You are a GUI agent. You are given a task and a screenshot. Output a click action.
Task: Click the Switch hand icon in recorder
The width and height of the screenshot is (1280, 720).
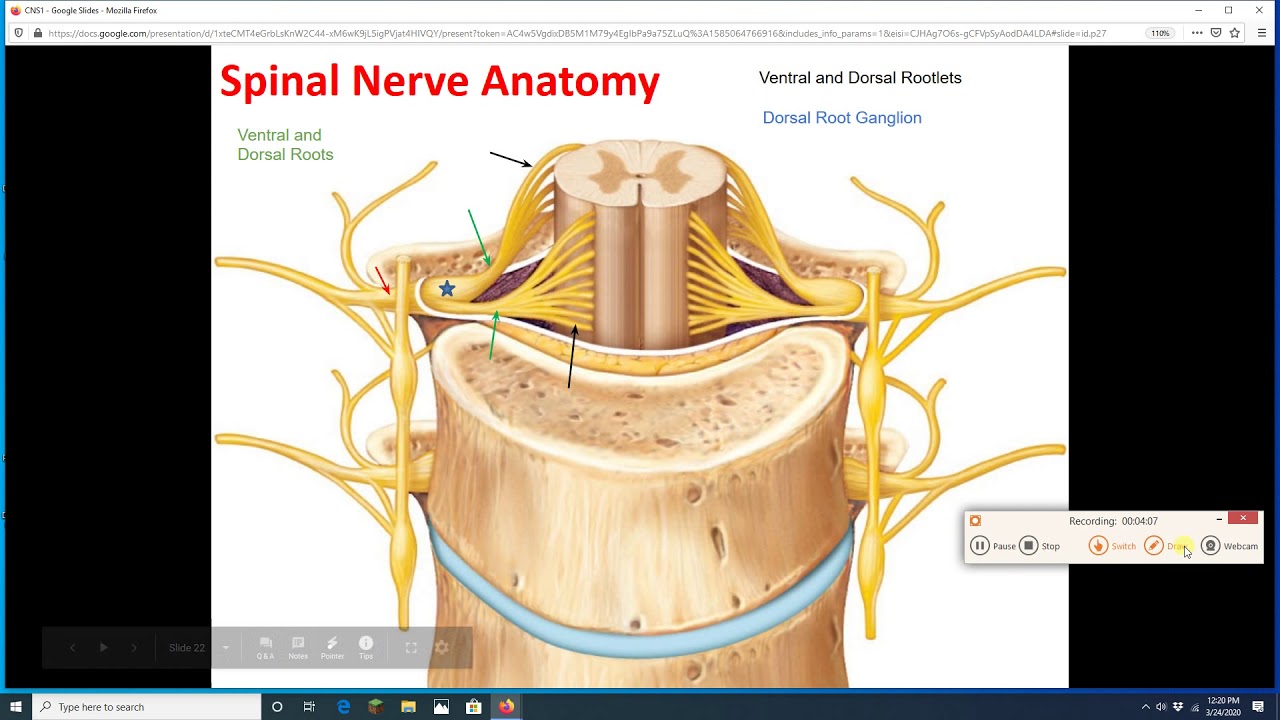[1098, 546]
